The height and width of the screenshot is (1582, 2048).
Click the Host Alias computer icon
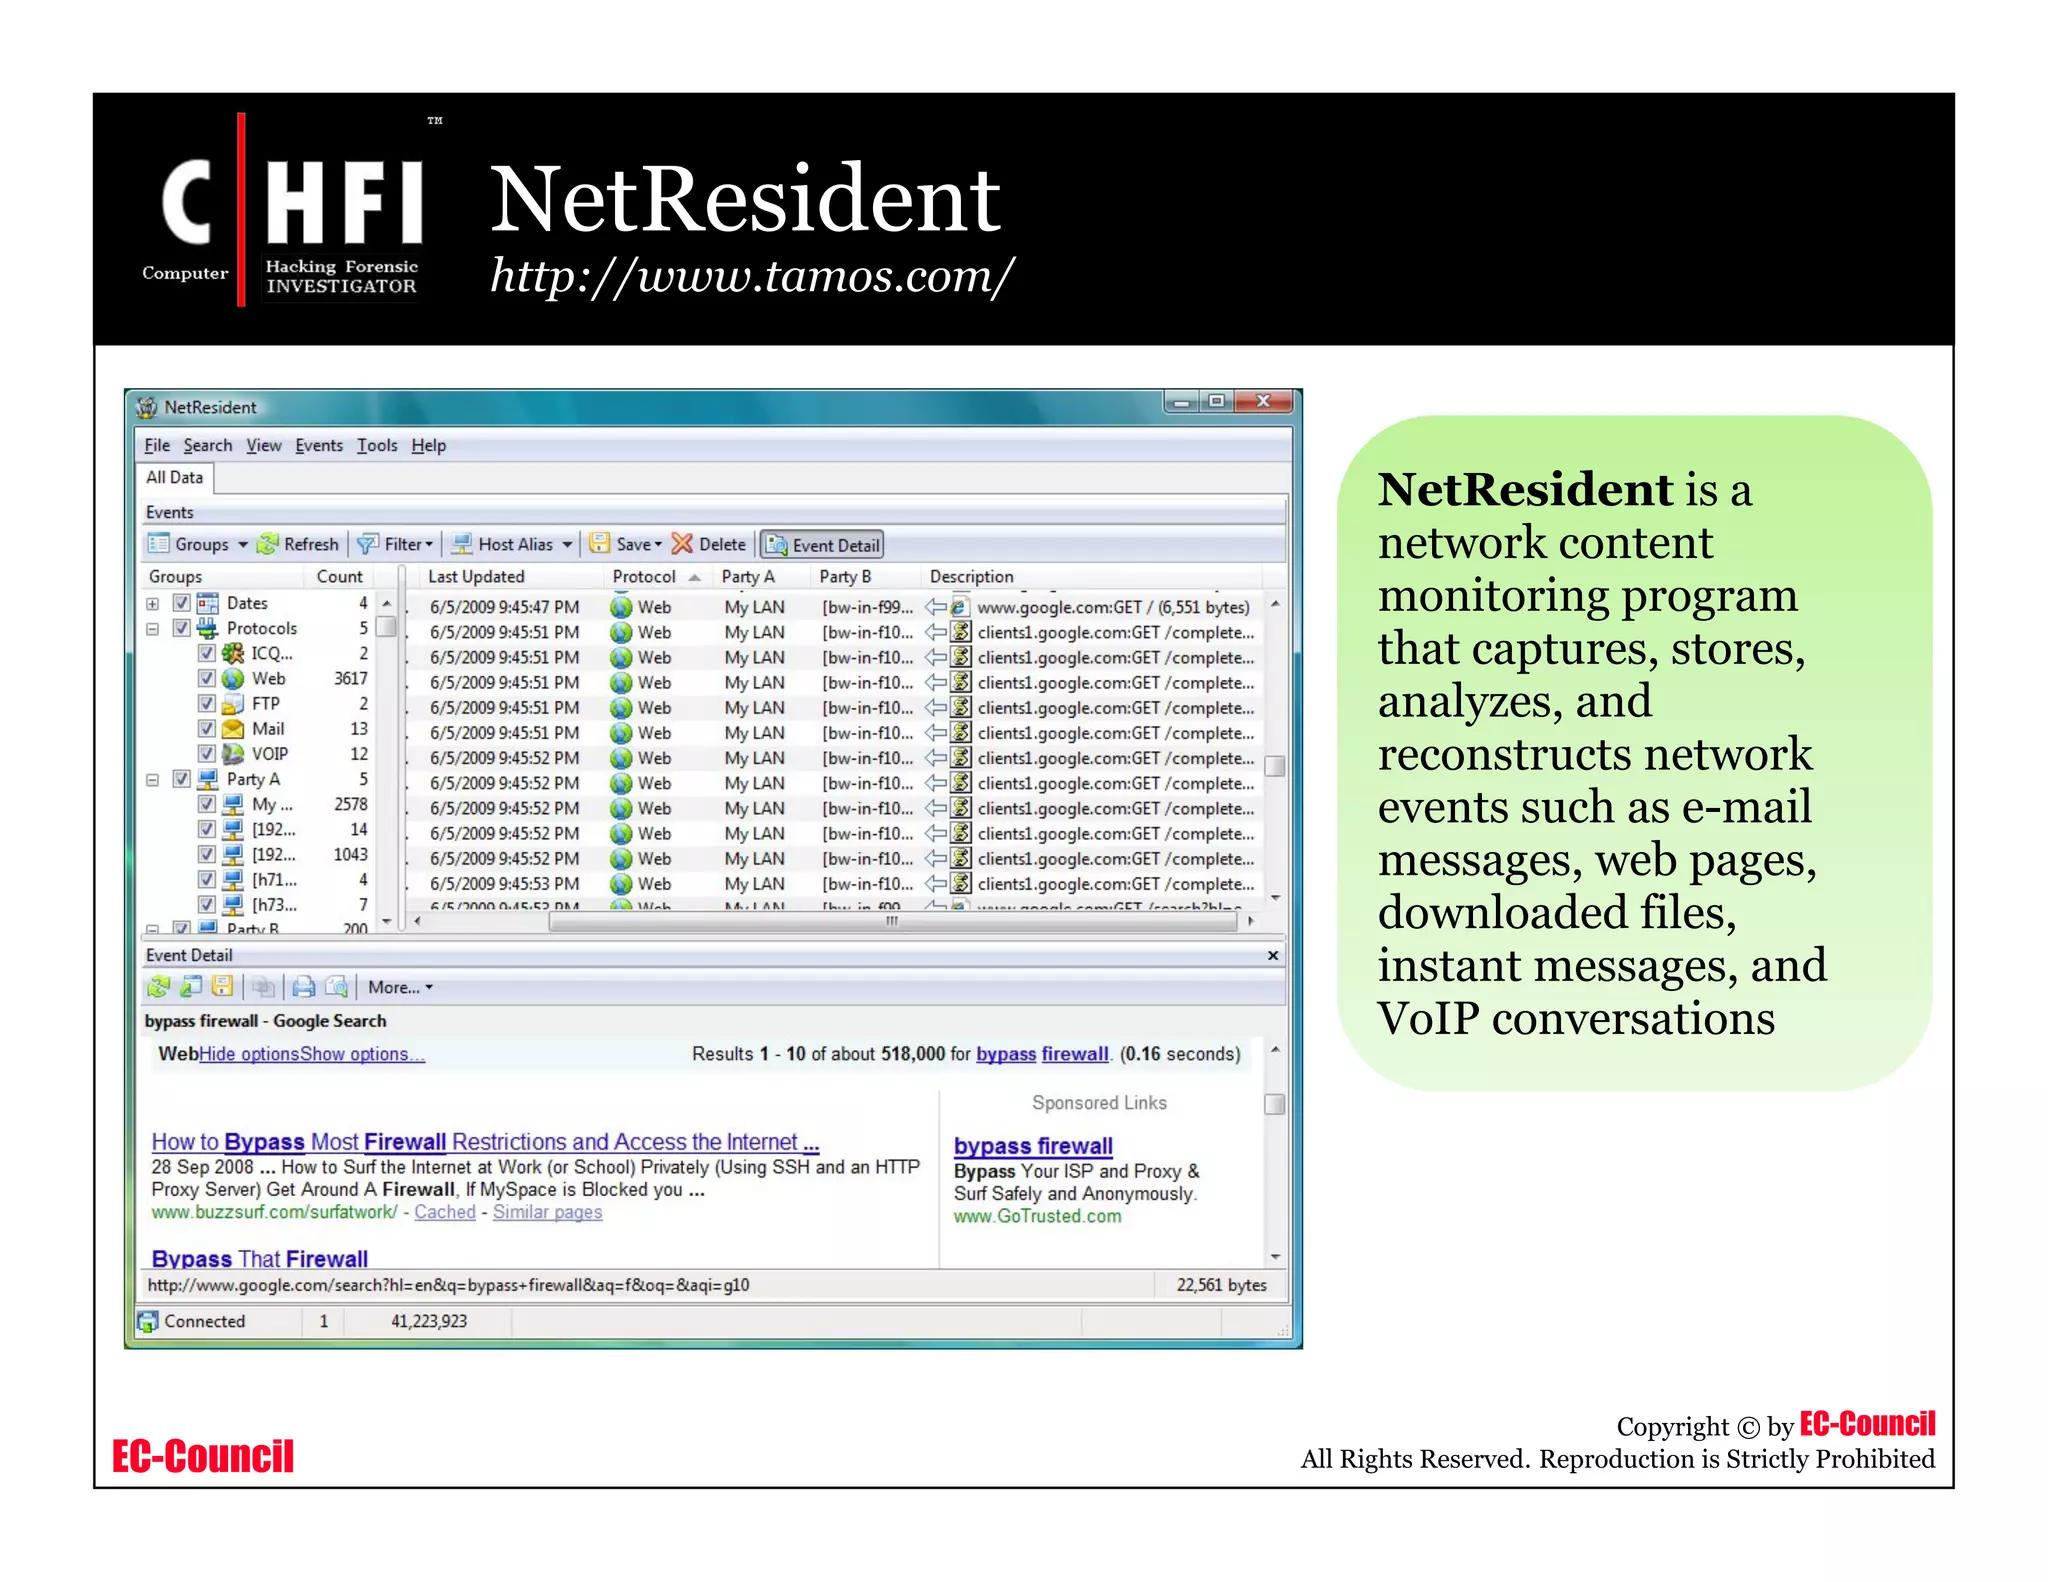[461, 544]
